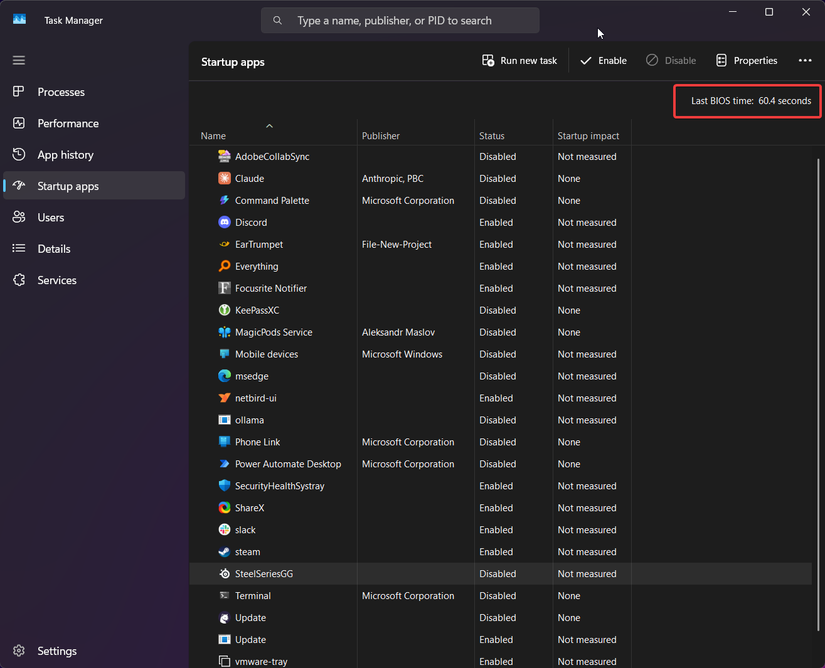Open Task Manager Settings

tap(94, 651)
